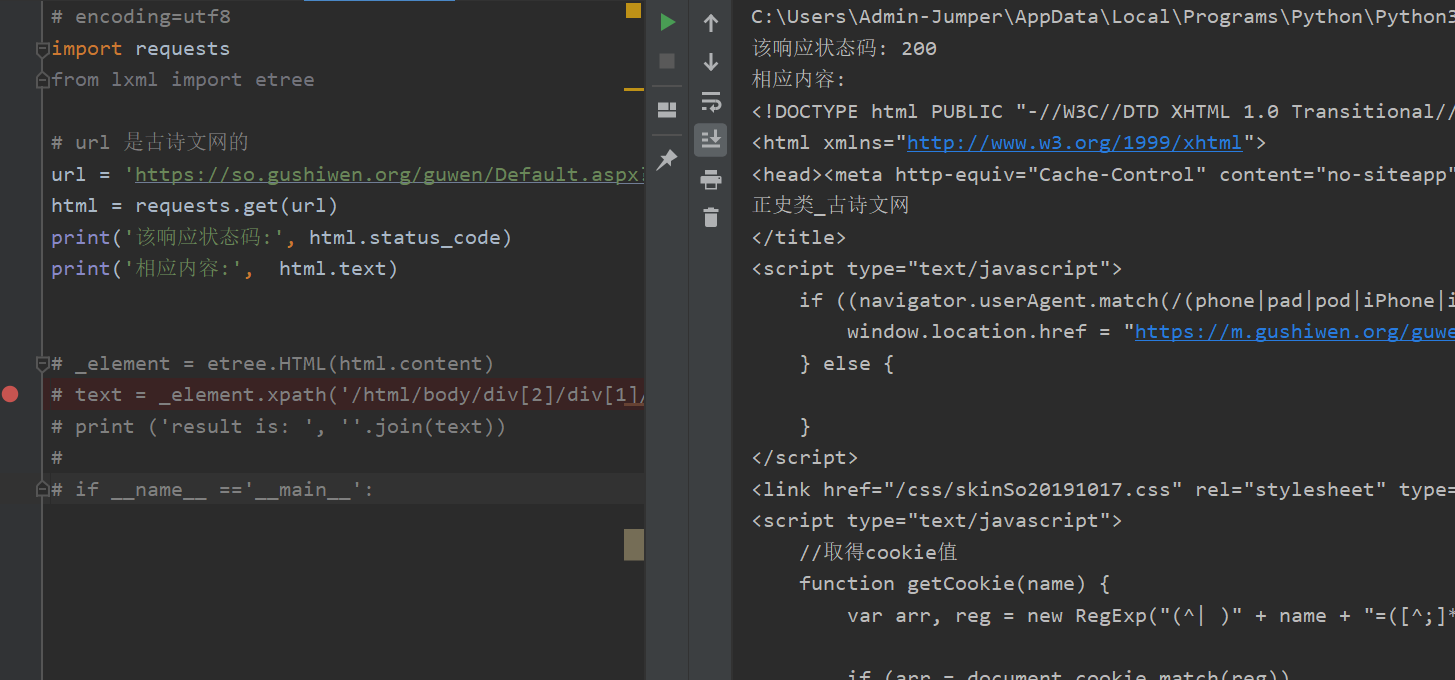Click the restore layout icon in run toolbar
1455x680 pixels.
(667, 110)
